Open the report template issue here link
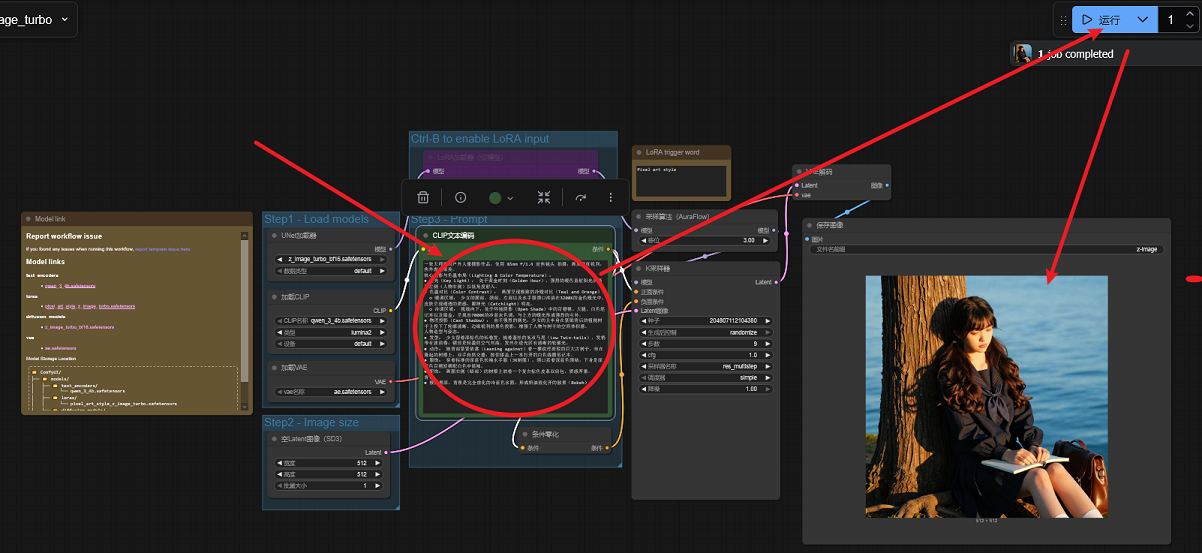1202x553 pixels. (x=162, y=248)
